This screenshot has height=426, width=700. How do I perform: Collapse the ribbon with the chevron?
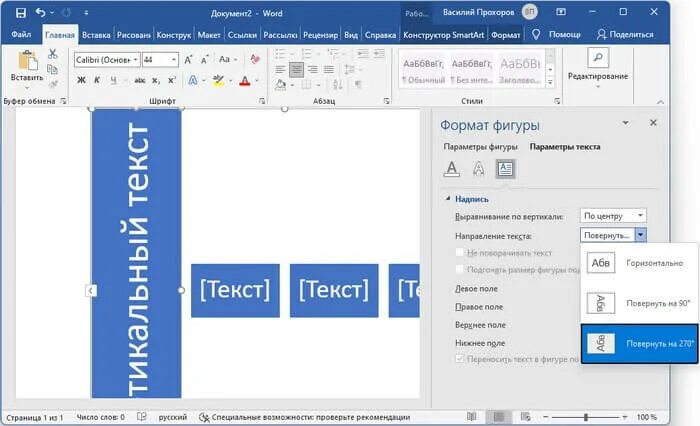coord(660,102)
